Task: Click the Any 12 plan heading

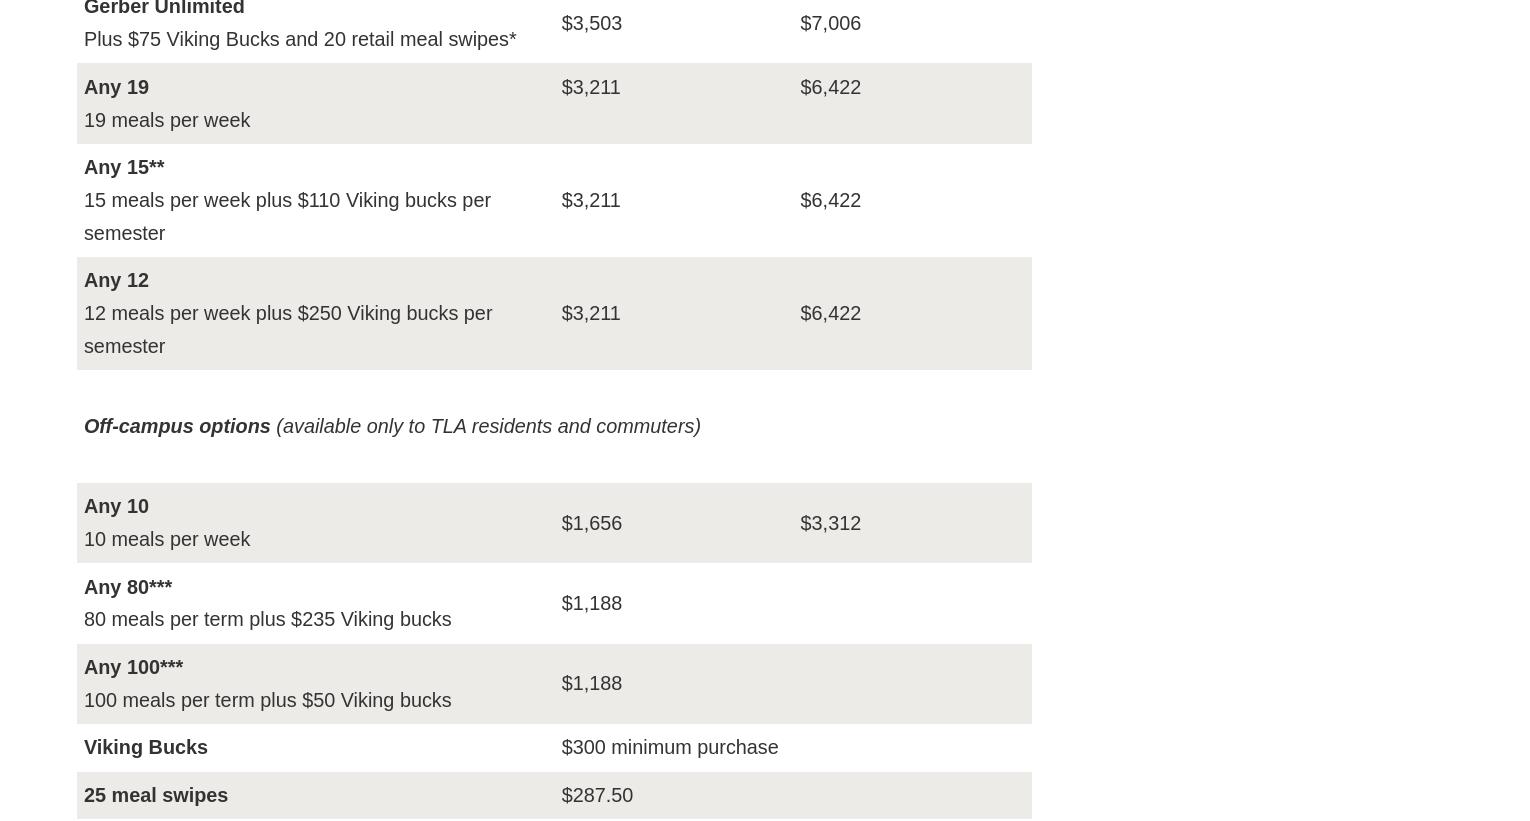Action: [x=116, y=280]
